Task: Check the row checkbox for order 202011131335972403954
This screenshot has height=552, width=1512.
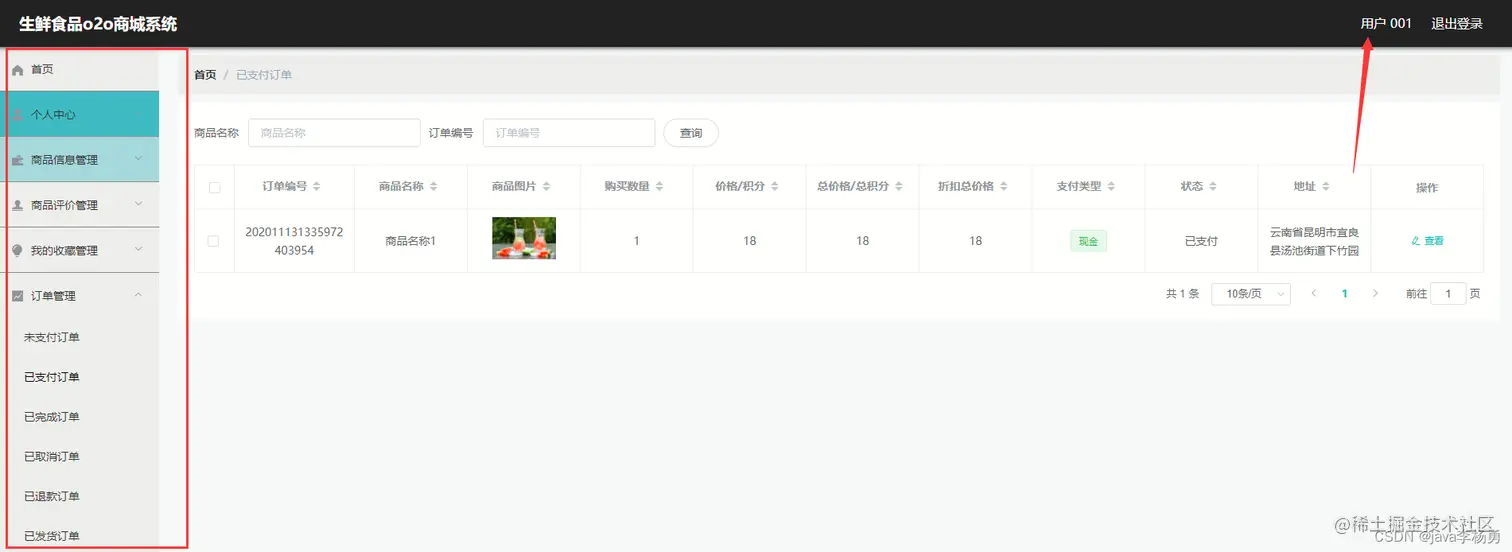Action: (212, 241)
